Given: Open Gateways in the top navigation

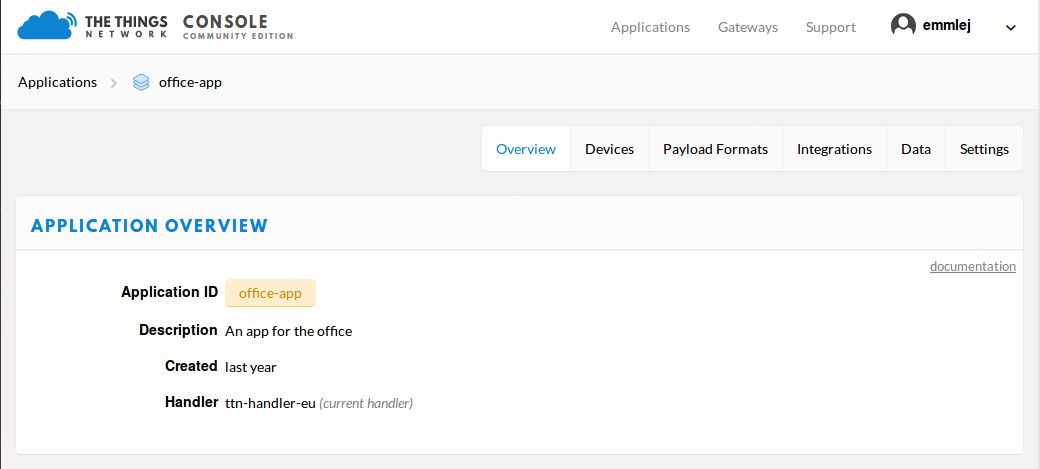Looking at the screenshot, I should pos(748,27).
